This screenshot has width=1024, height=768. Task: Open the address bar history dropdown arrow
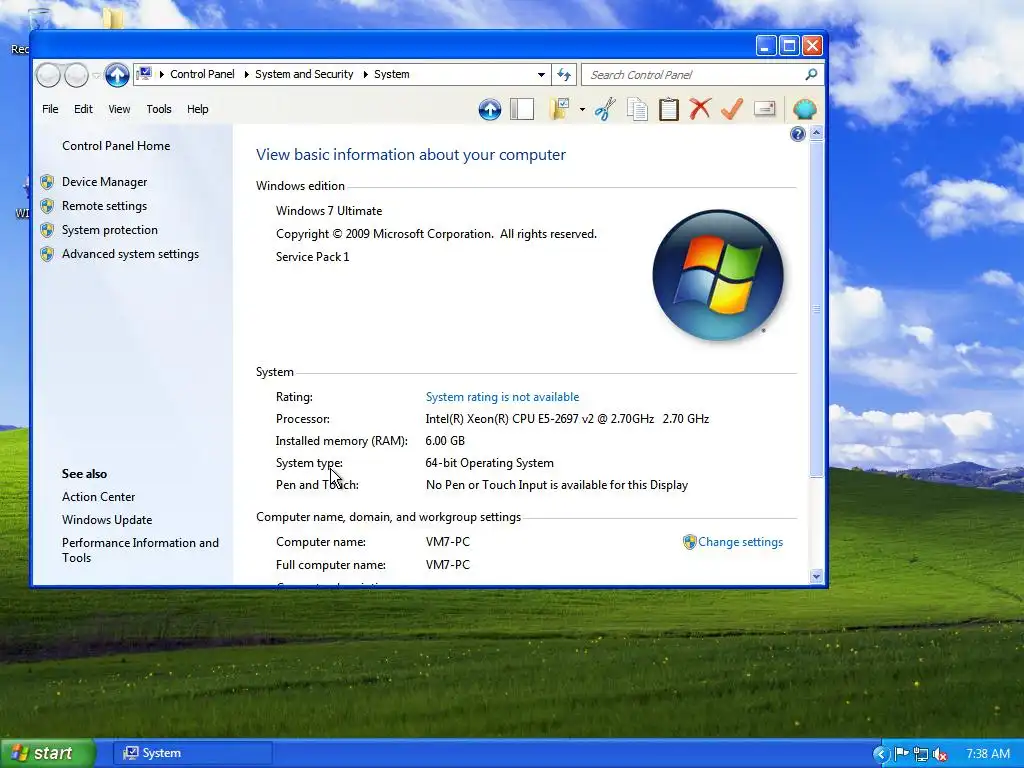tap(541, 74)
